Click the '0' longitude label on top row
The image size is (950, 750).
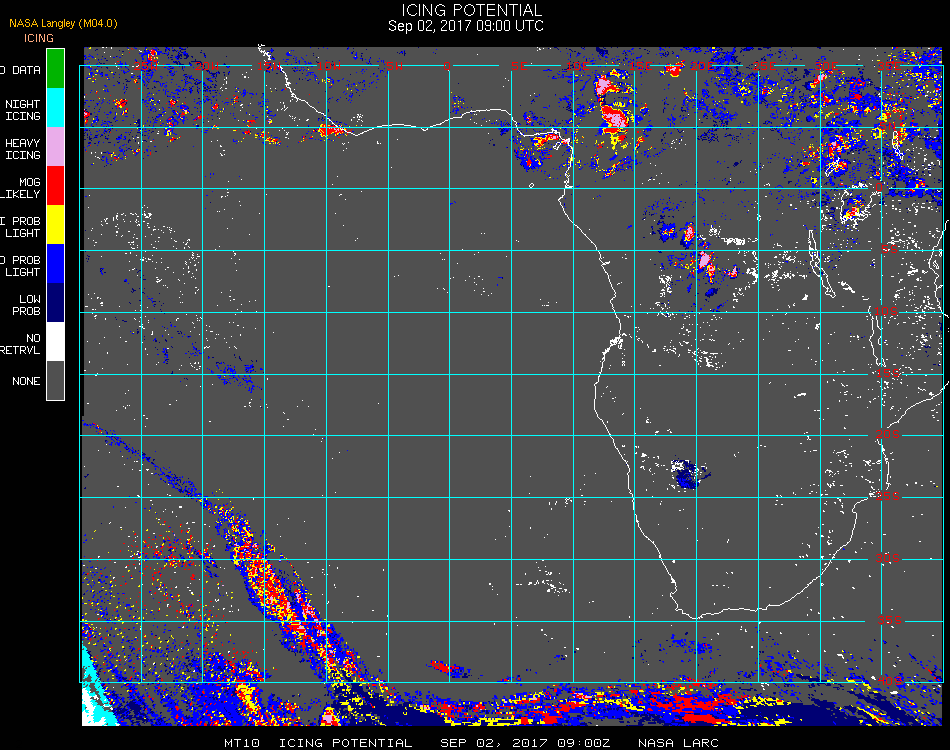tap(448, 65)
